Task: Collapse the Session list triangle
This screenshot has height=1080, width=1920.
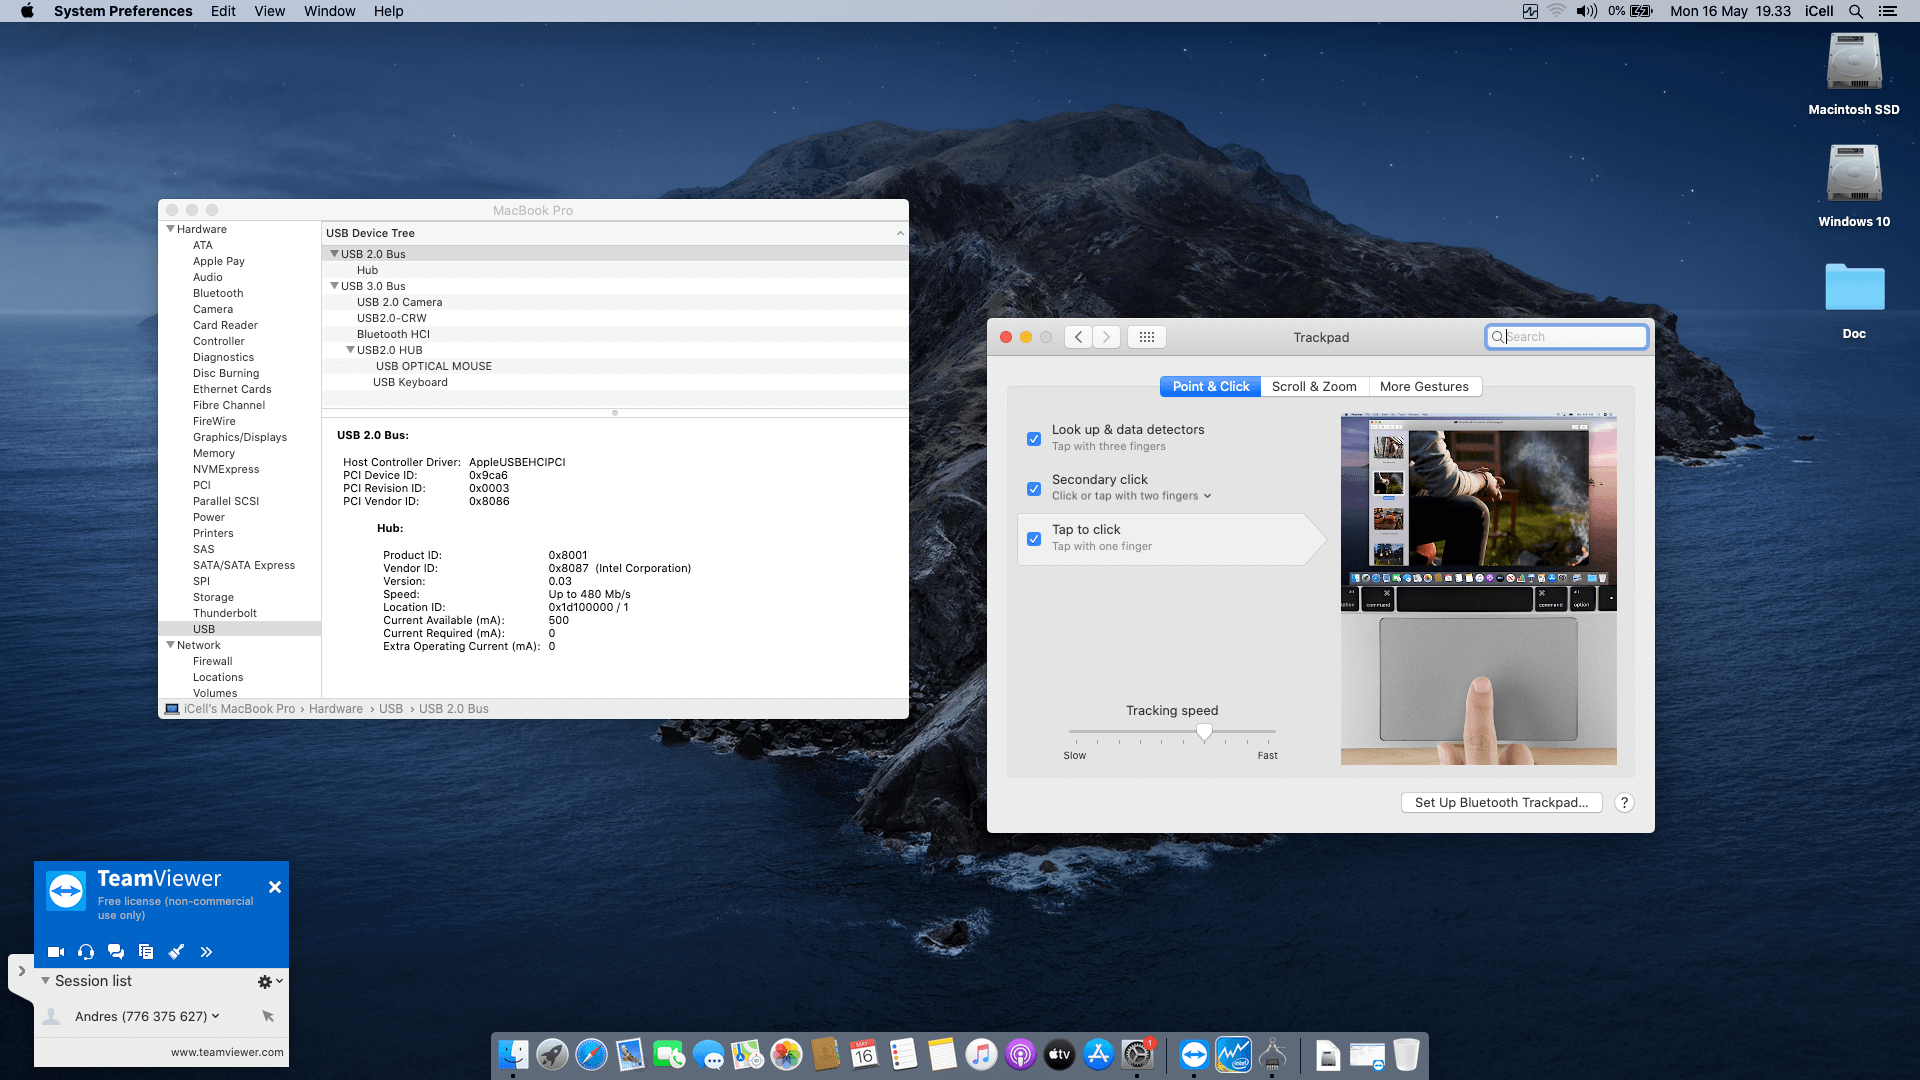Action: 46,981
